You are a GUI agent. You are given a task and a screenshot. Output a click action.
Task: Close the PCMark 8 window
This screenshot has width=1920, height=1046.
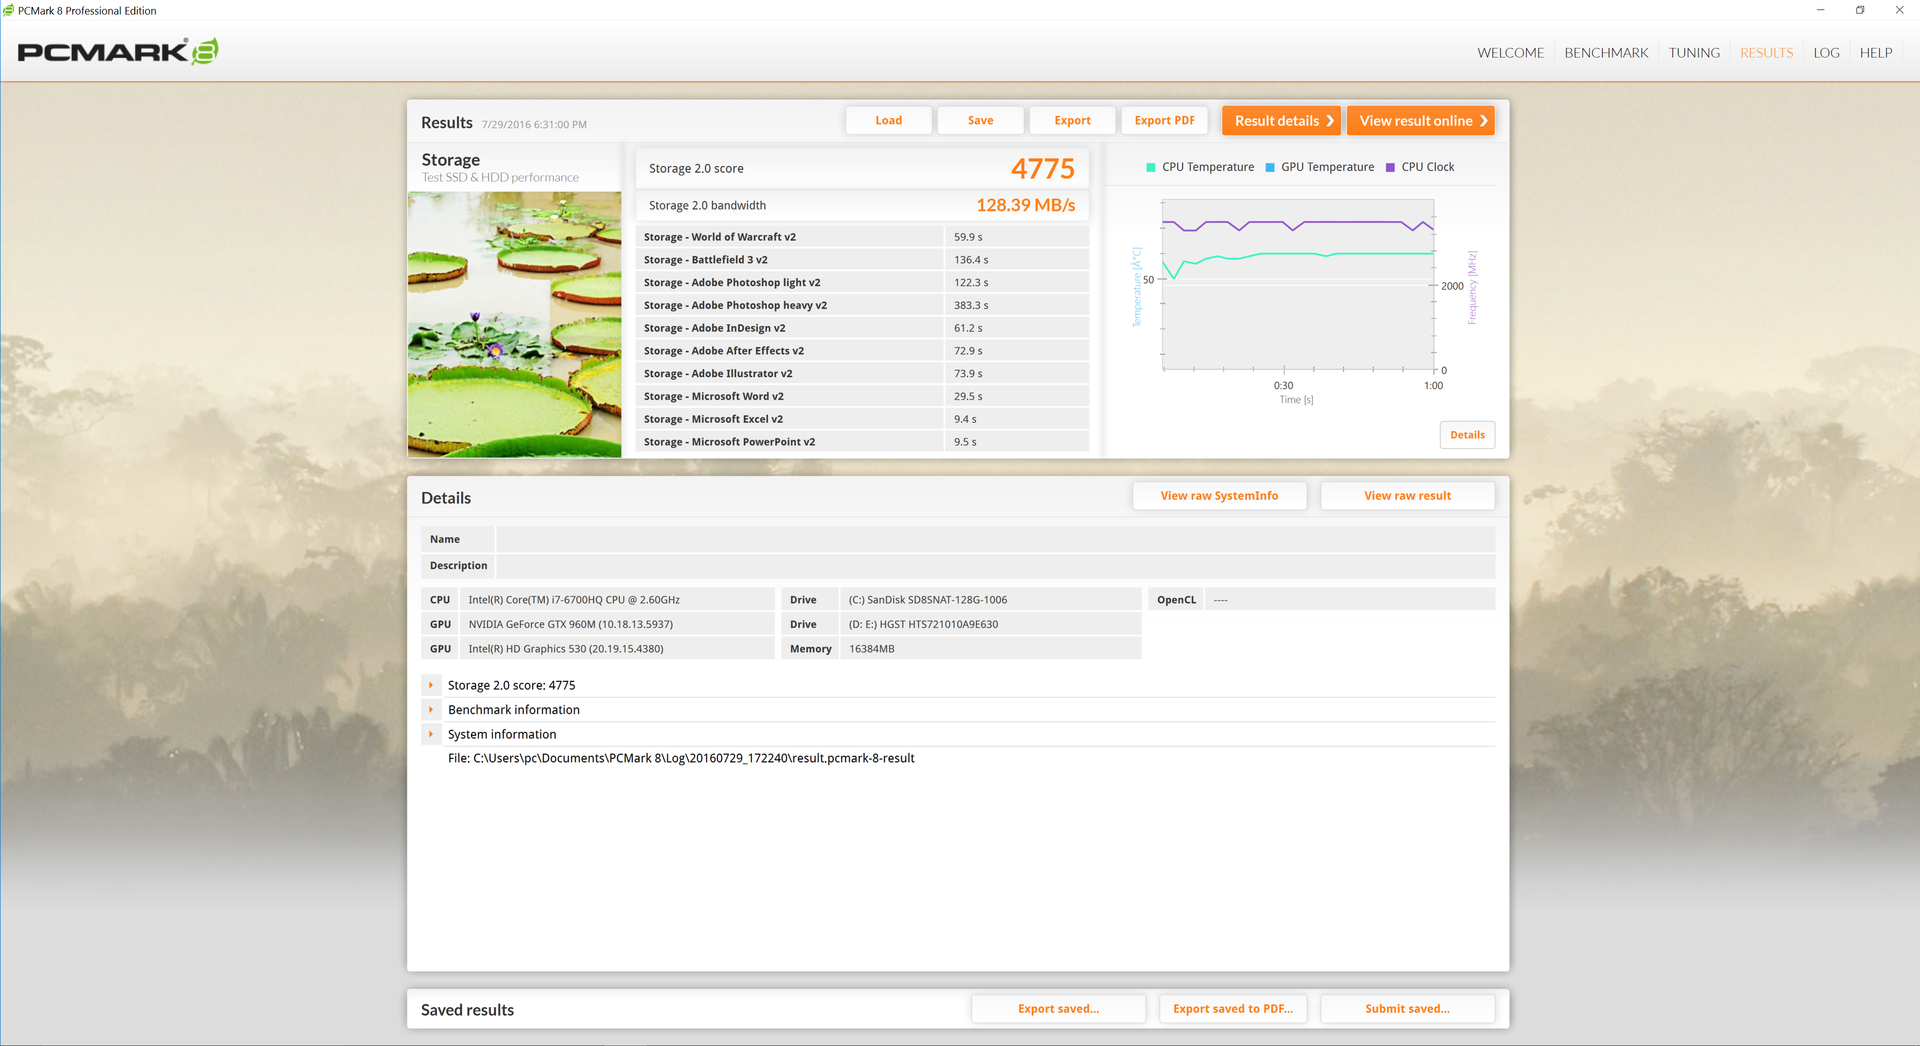pyautogui.click(x=1899, y=10)
